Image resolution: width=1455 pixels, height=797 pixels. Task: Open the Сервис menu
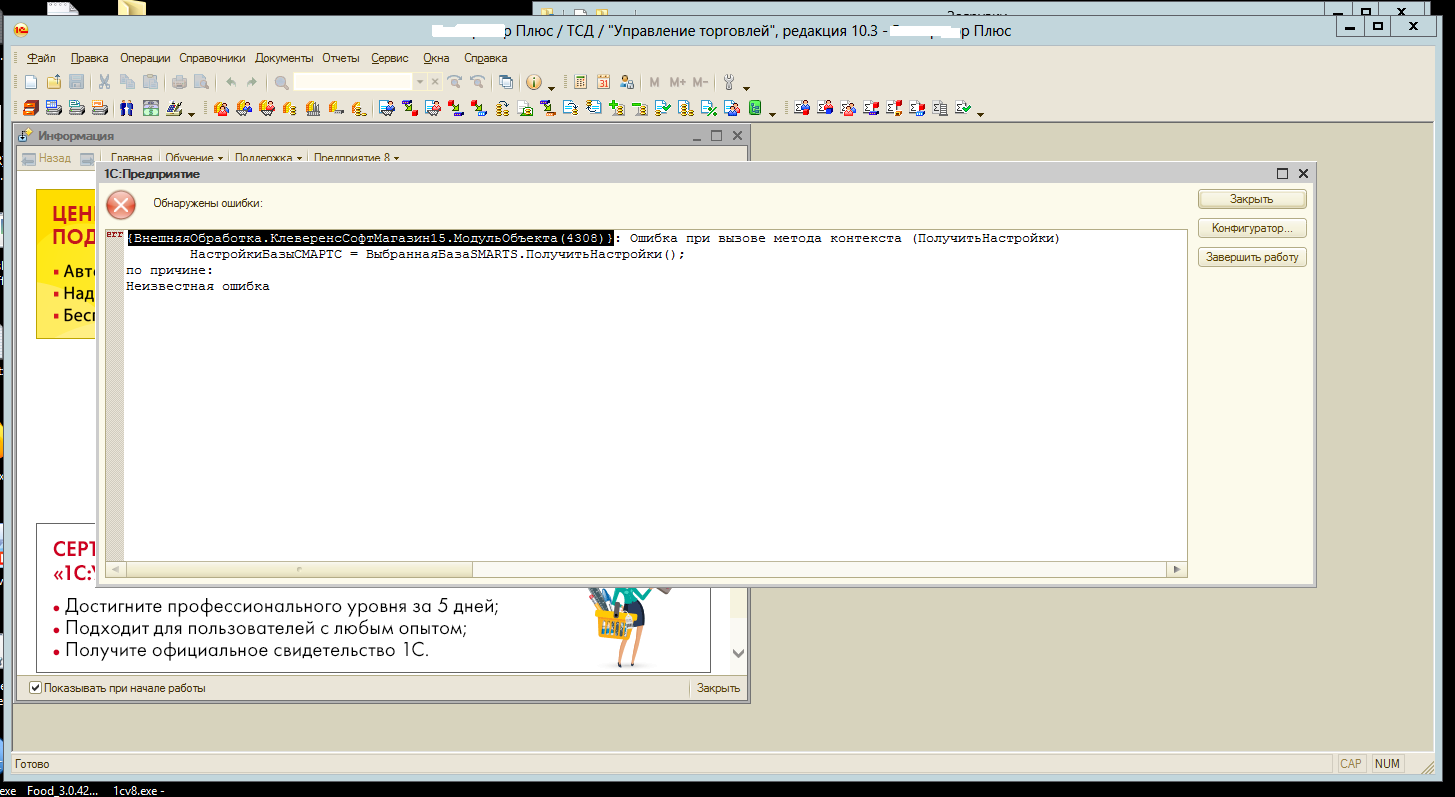[x=390, y=58]
